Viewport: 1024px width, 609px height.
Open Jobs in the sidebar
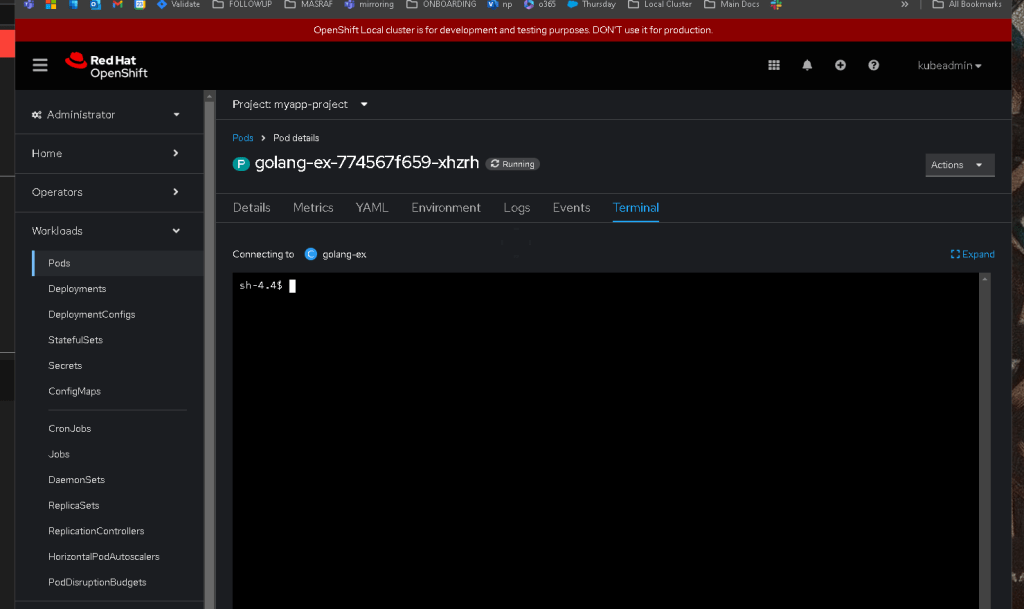(59, 454)
